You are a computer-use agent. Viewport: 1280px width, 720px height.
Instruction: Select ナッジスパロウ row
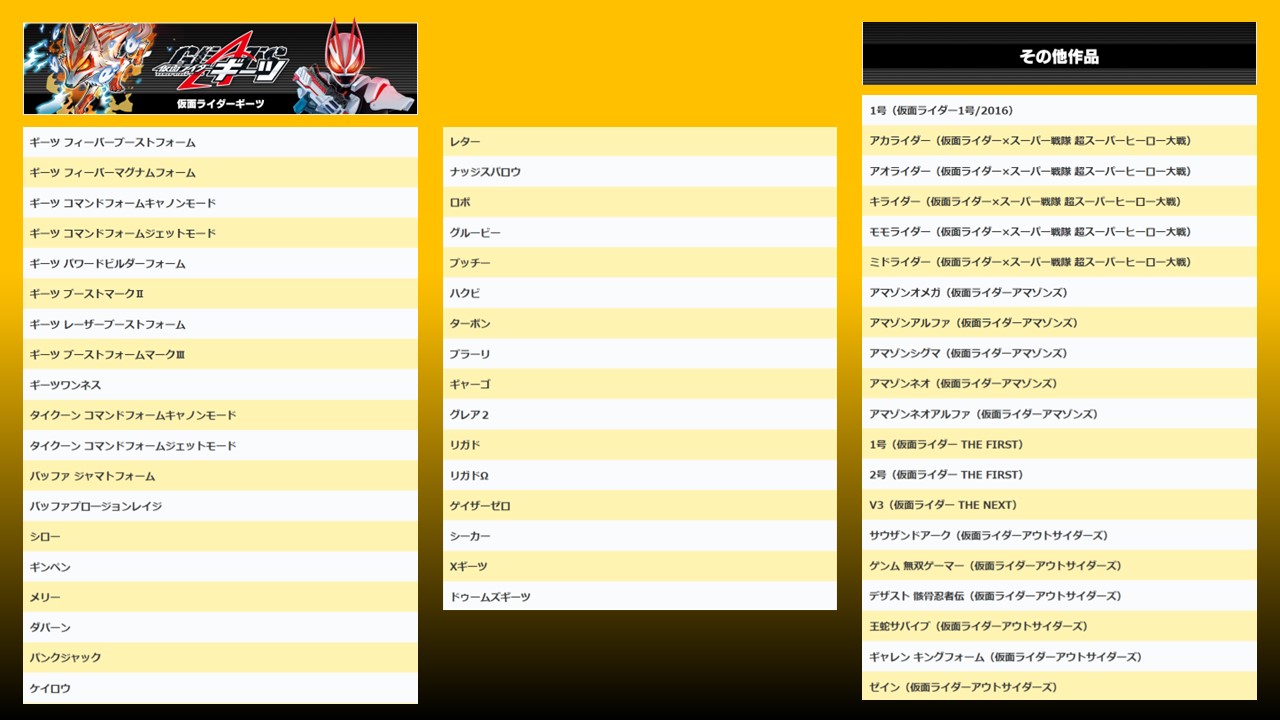[640, 172]
